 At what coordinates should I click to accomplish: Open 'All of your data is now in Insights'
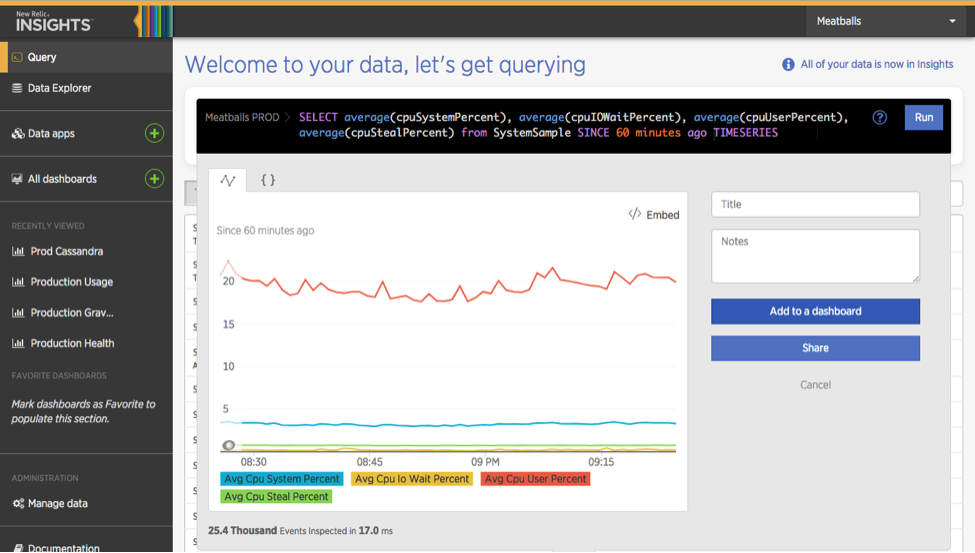(877, 64)
